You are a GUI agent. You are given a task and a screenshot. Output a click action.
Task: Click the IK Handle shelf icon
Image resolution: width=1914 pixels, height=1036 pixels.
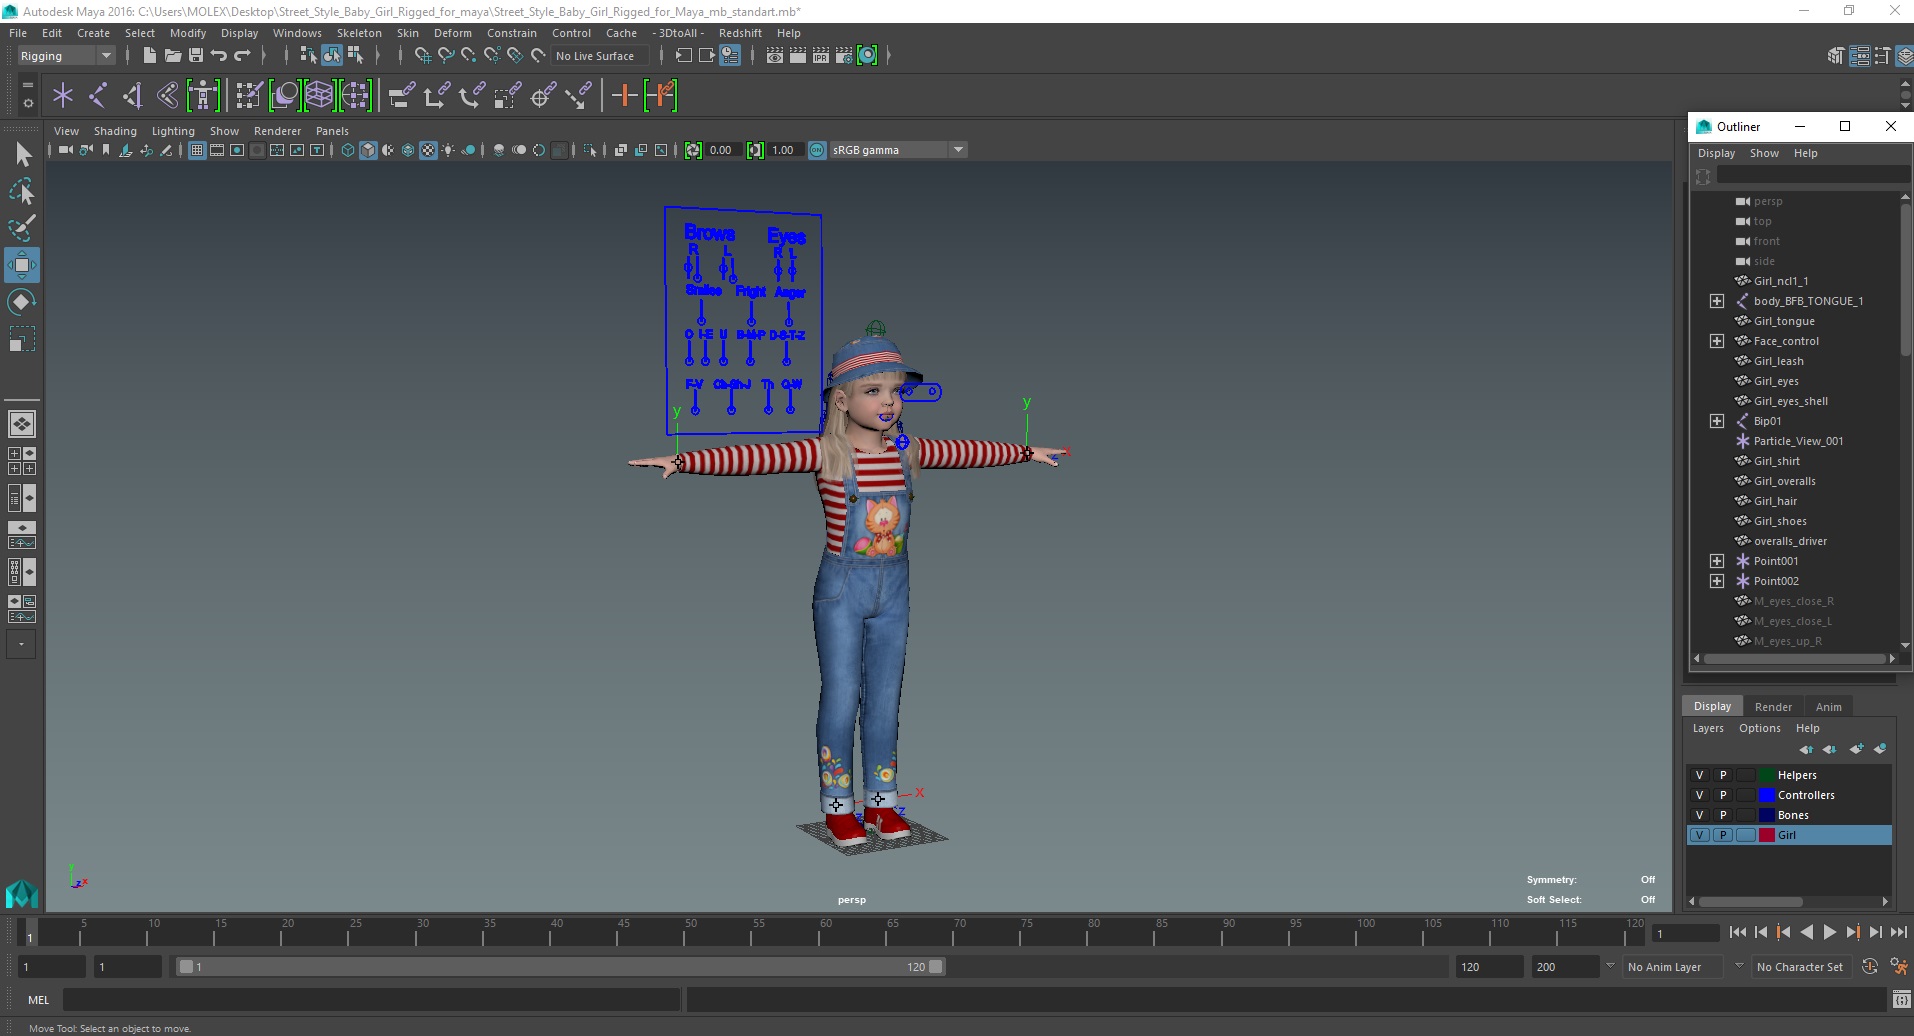(133, 96)
